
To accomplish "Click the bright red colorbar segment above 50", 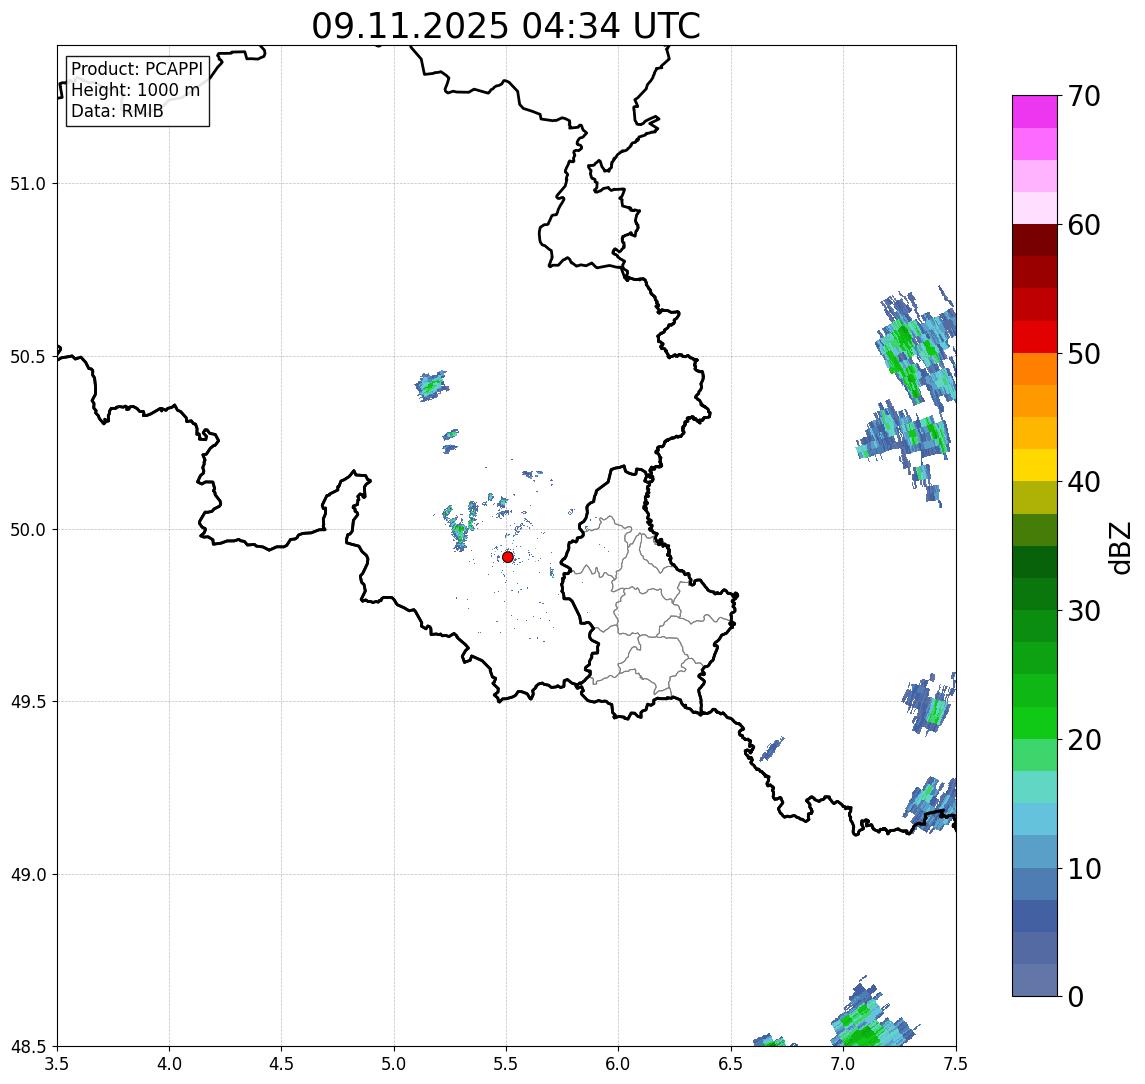I will click(x=1035, y=337).
